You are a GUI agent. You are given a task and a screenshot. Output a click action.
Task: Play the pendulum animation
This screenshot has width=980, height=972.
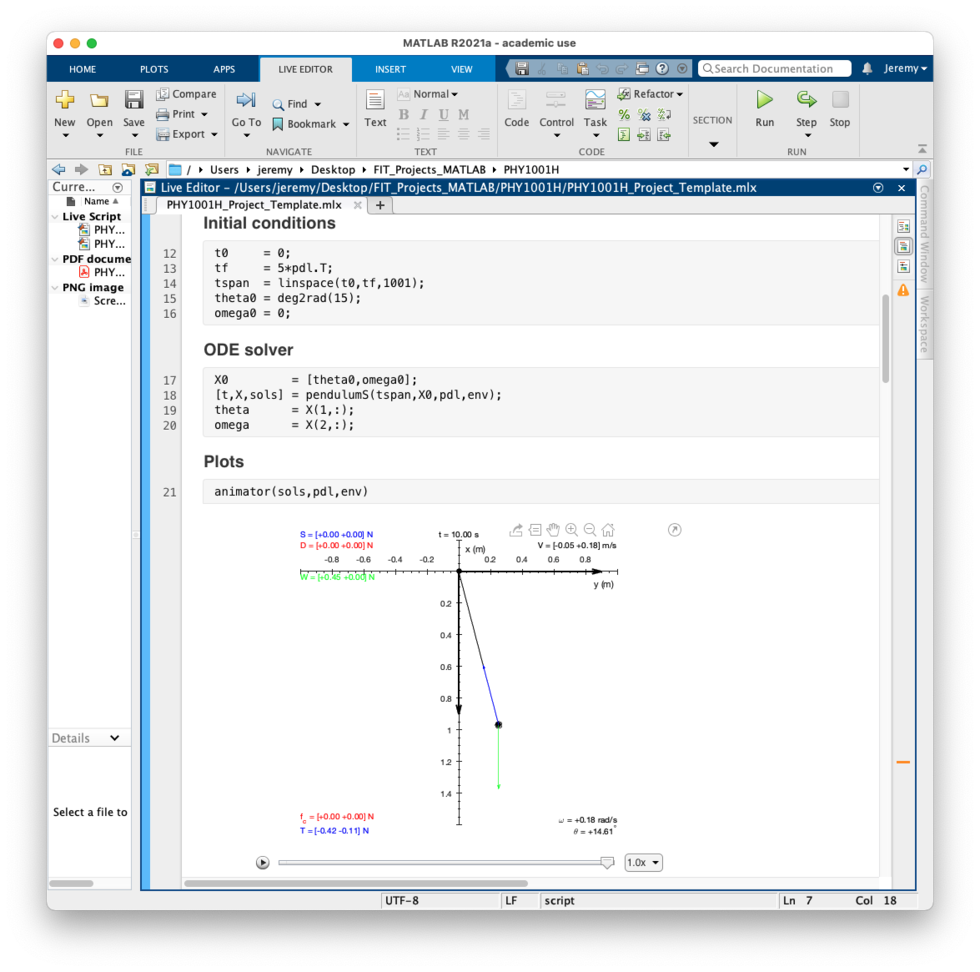click(262, 861)
